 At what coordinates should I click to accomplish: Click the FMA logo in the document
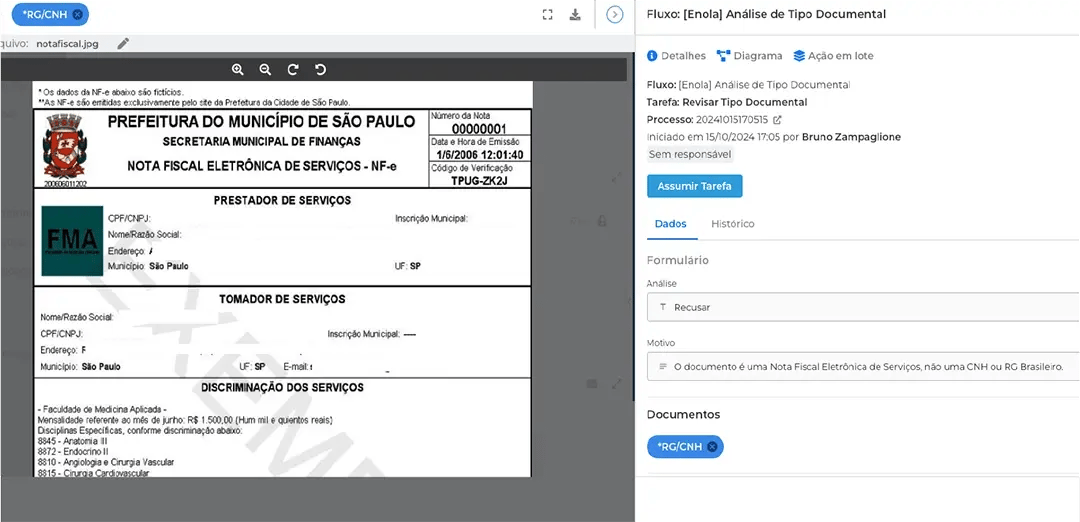click(72, 241)
